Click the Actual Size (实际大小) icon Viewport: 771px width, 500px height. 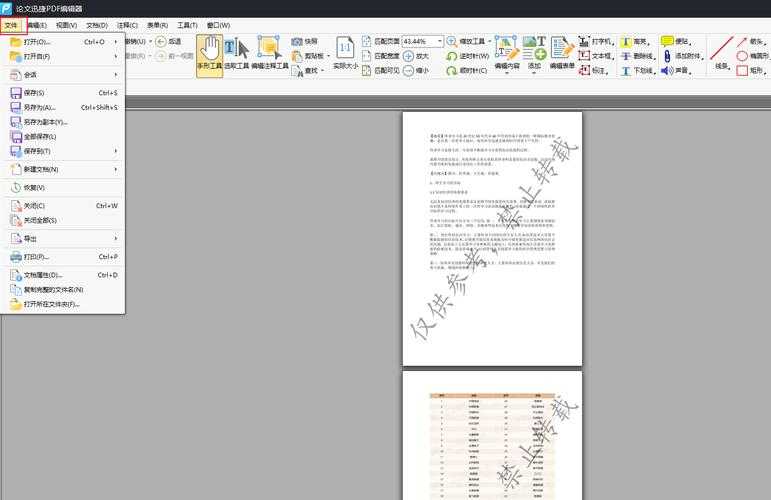pos(344,54)
